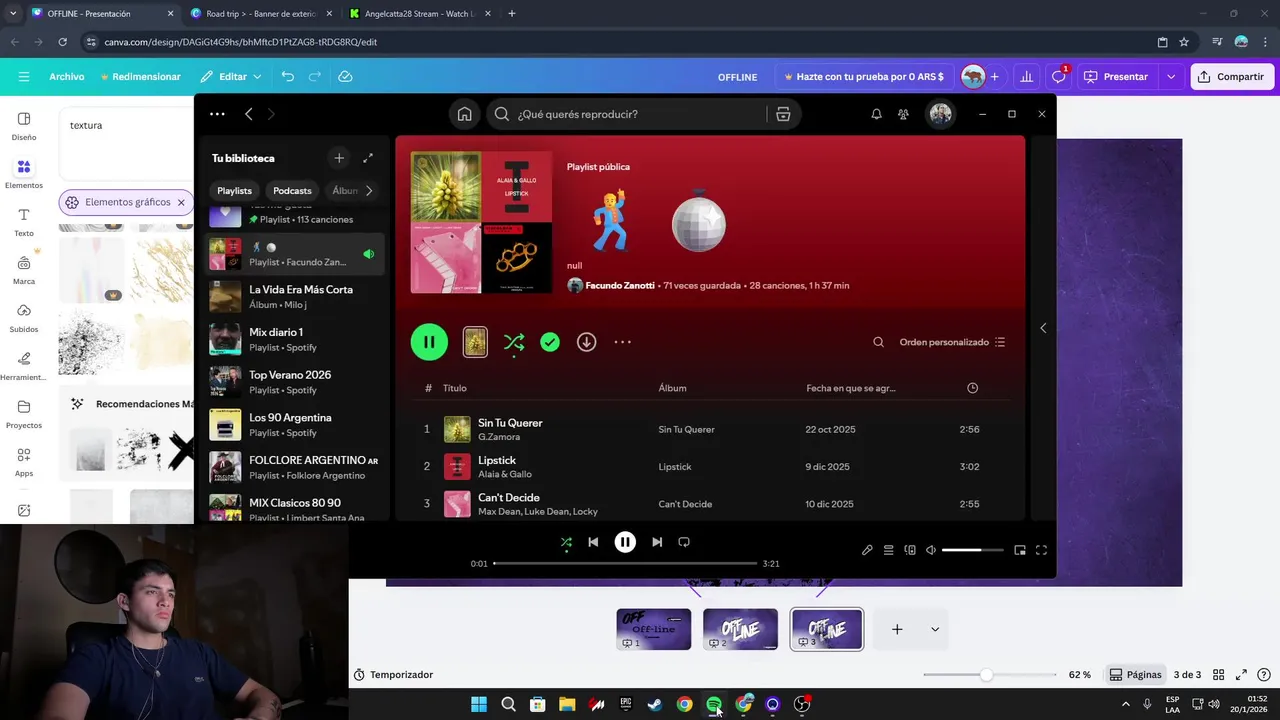Download the playlist with arrow icon
The image size is (1280, 720).
point(586,342)
